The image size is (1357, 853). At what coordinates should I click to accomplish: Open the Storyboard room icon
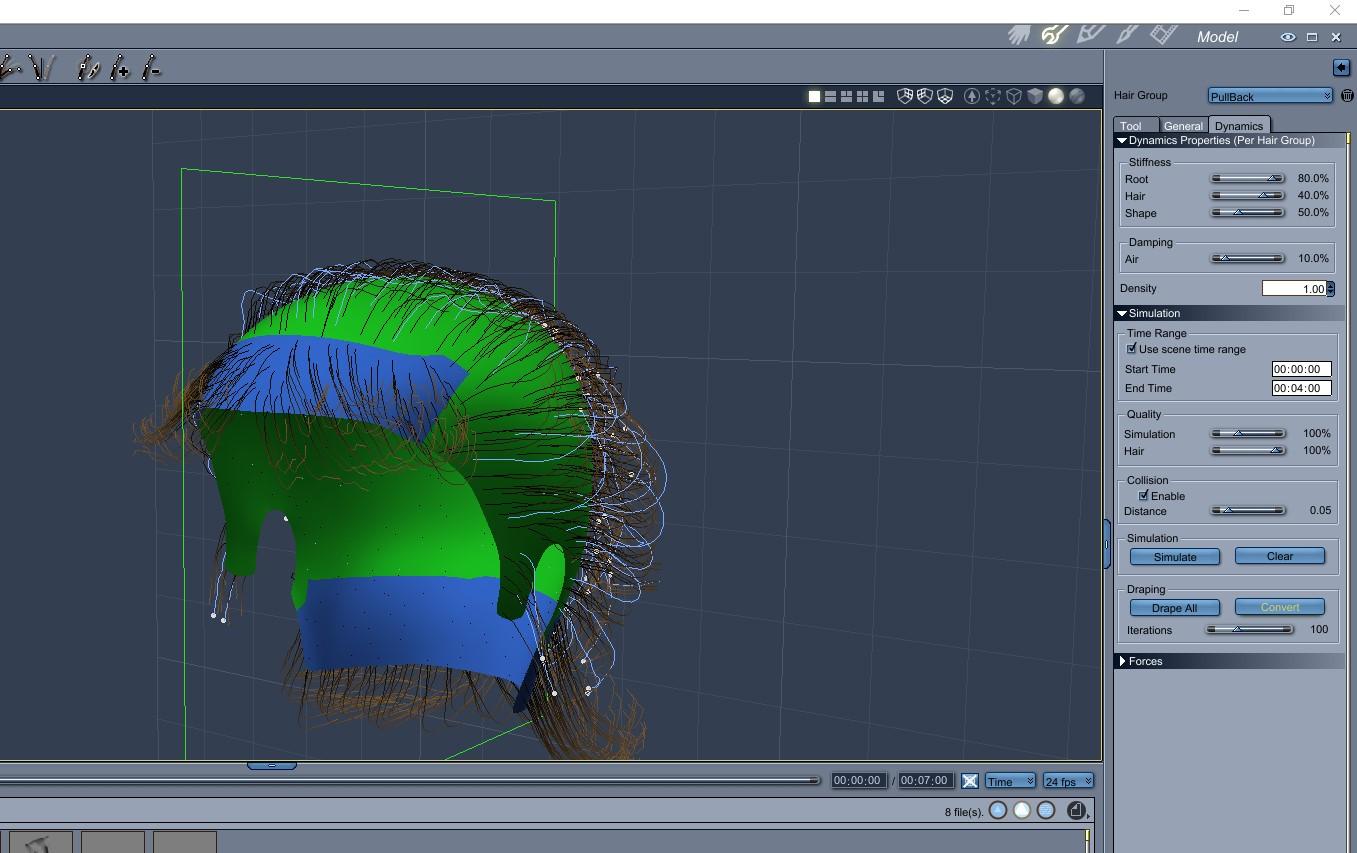(1090, 36)
